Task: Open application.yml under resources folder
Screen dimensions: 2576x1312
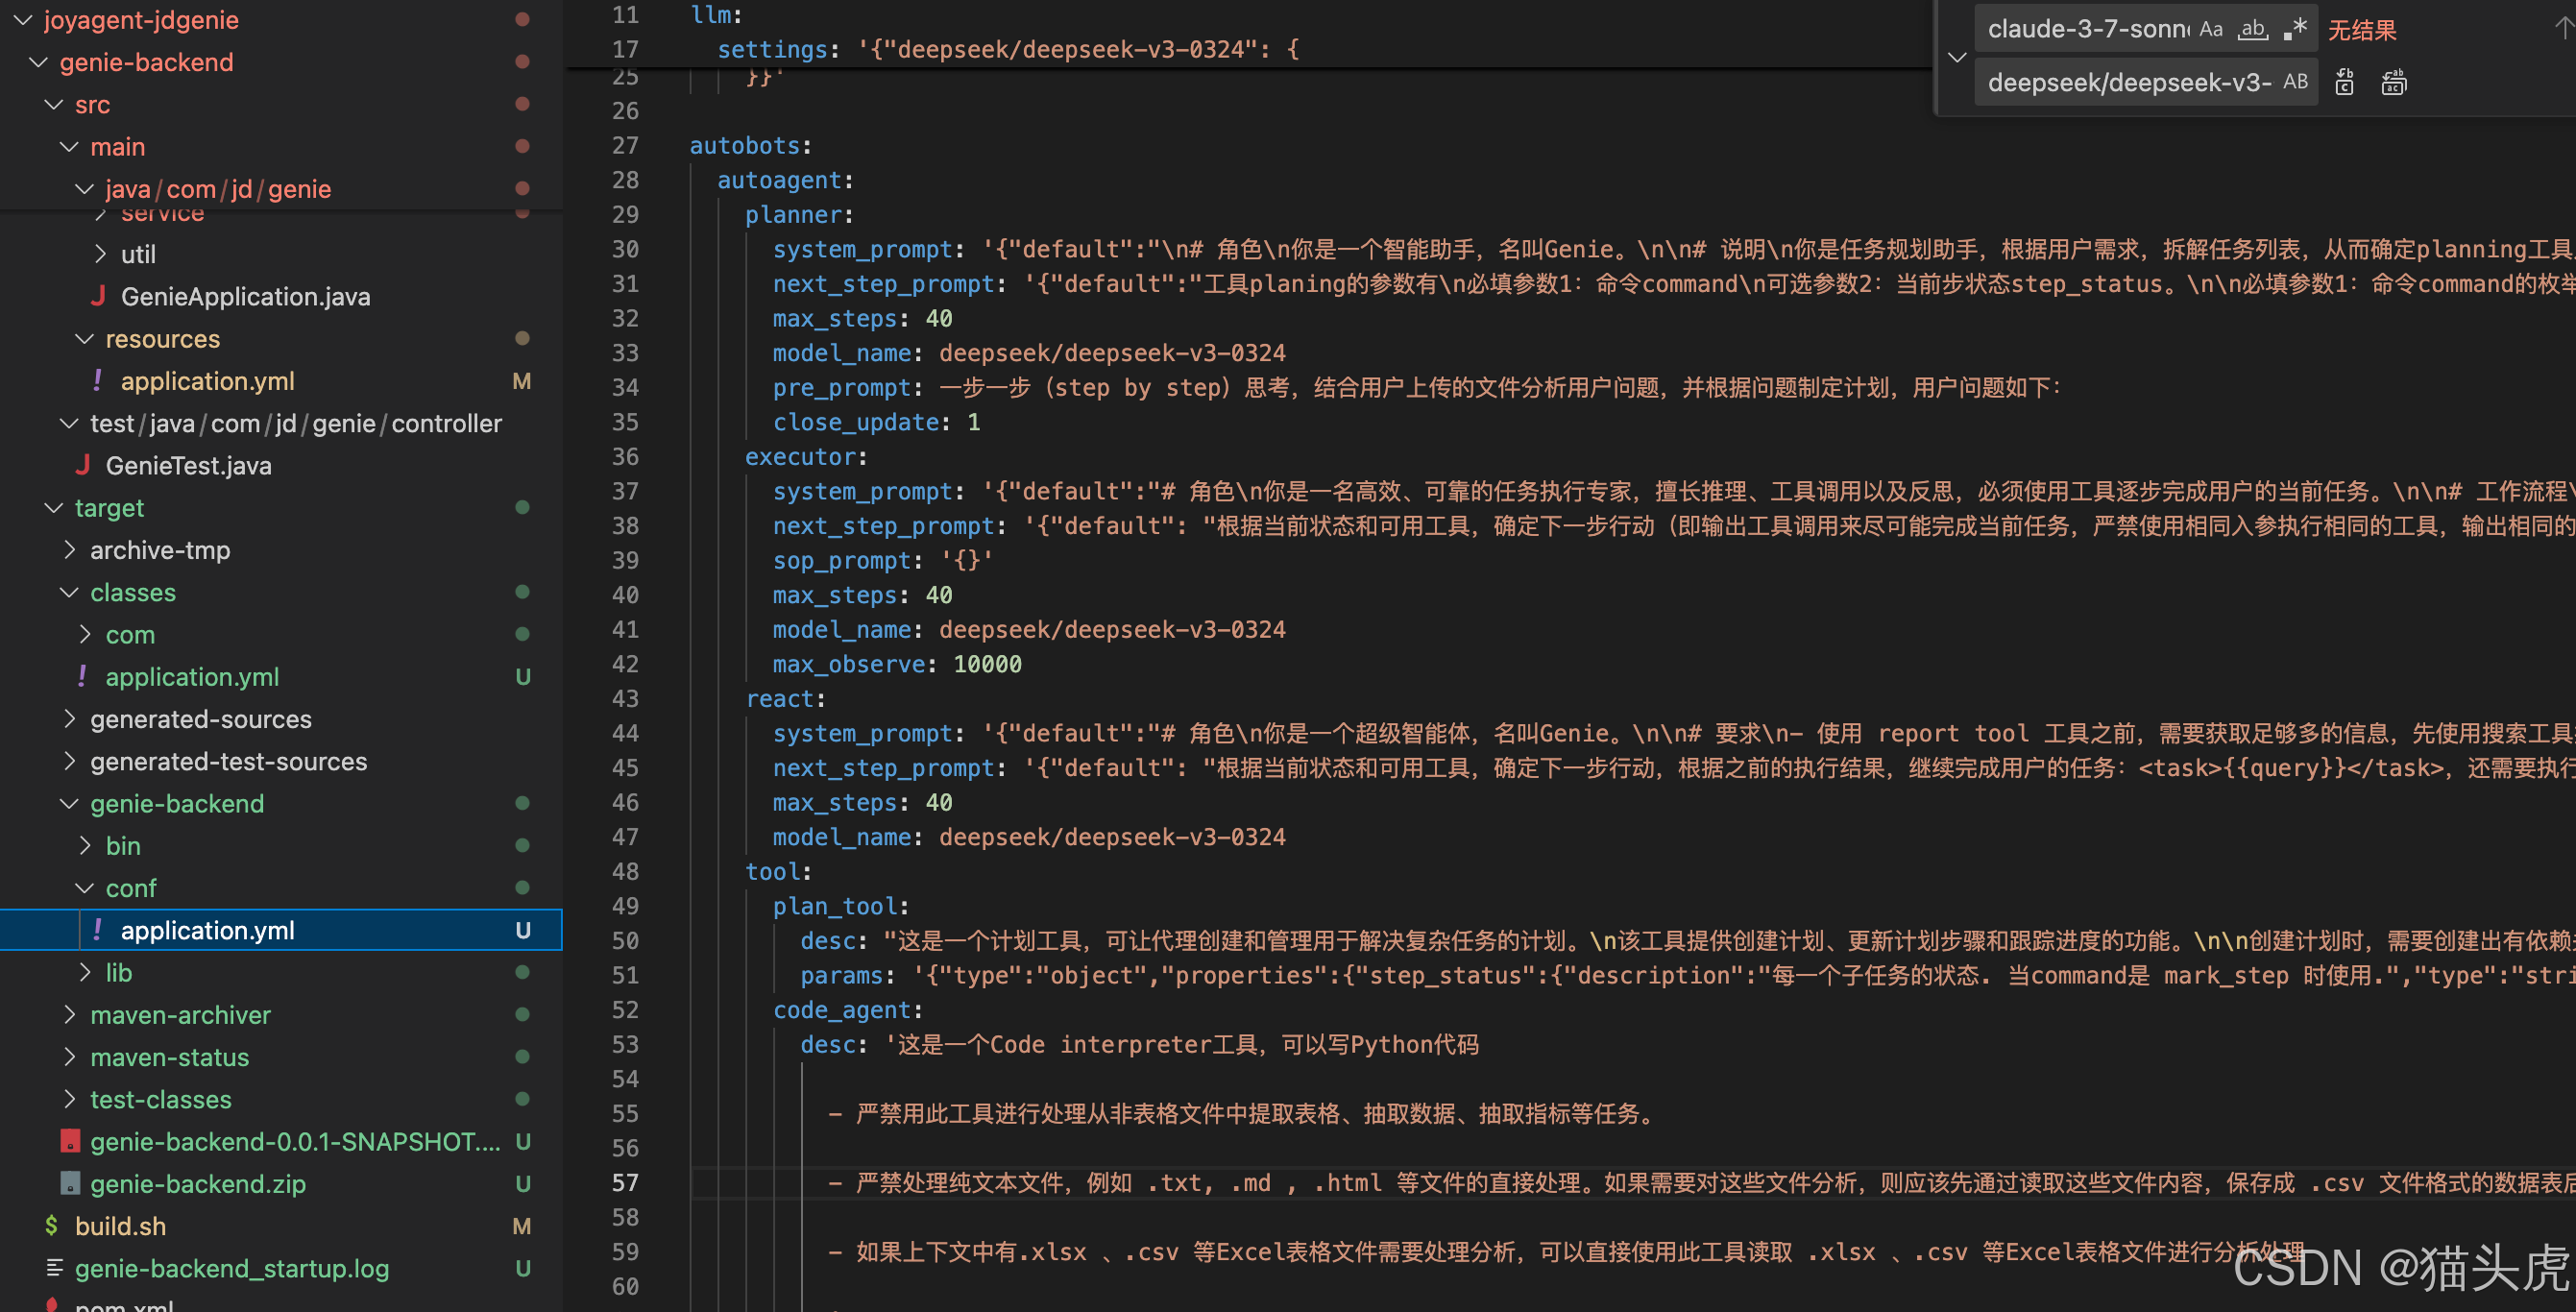Action: point(207,381)
